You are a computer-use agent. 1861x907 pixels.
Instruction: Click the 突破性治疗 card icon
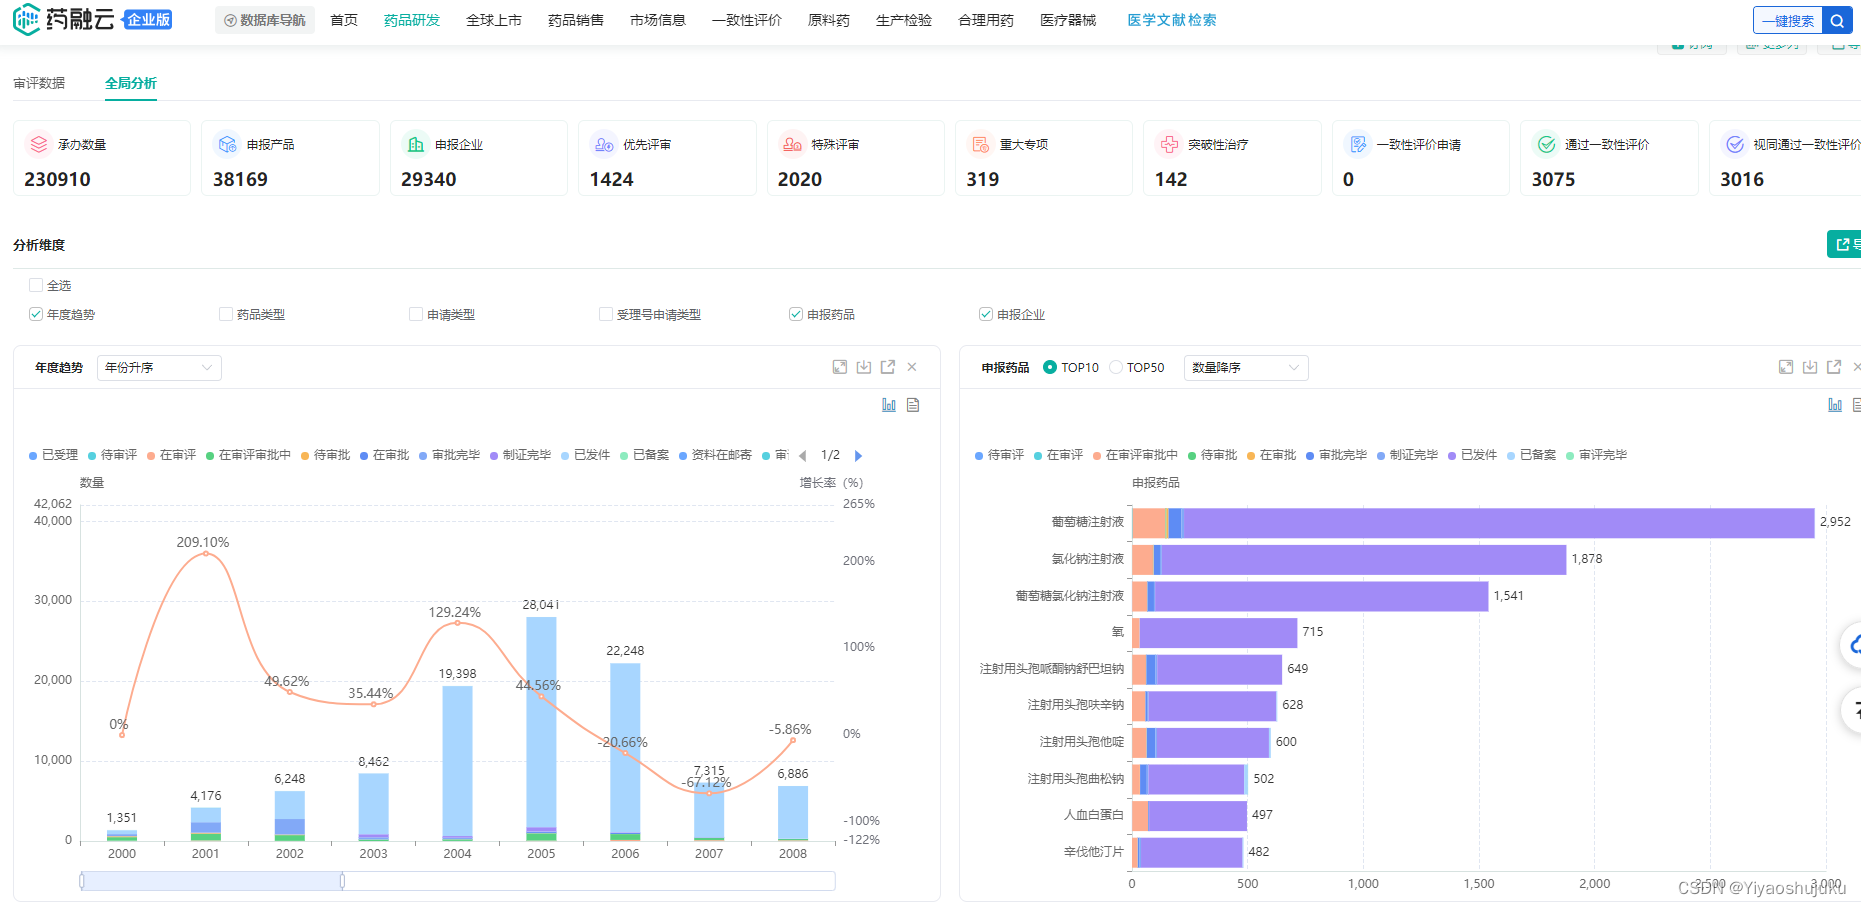coord(1169,145)
